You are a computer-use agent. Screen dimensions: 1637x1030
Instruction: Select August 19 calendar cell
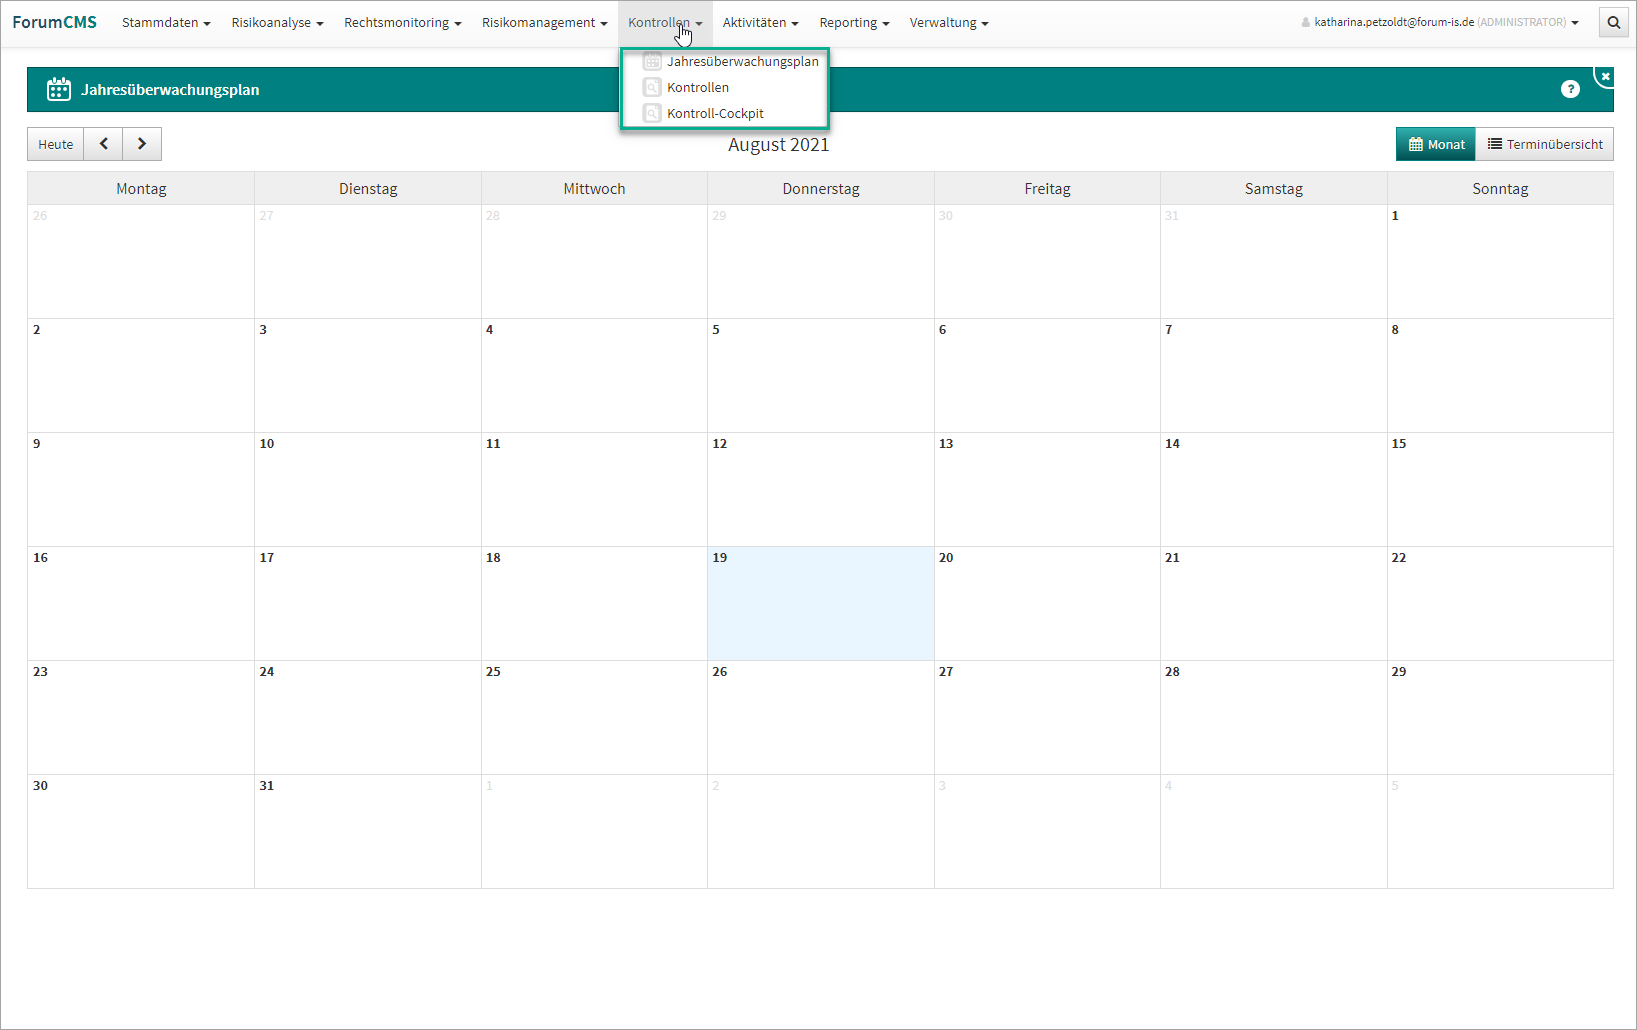click(821, 603)
